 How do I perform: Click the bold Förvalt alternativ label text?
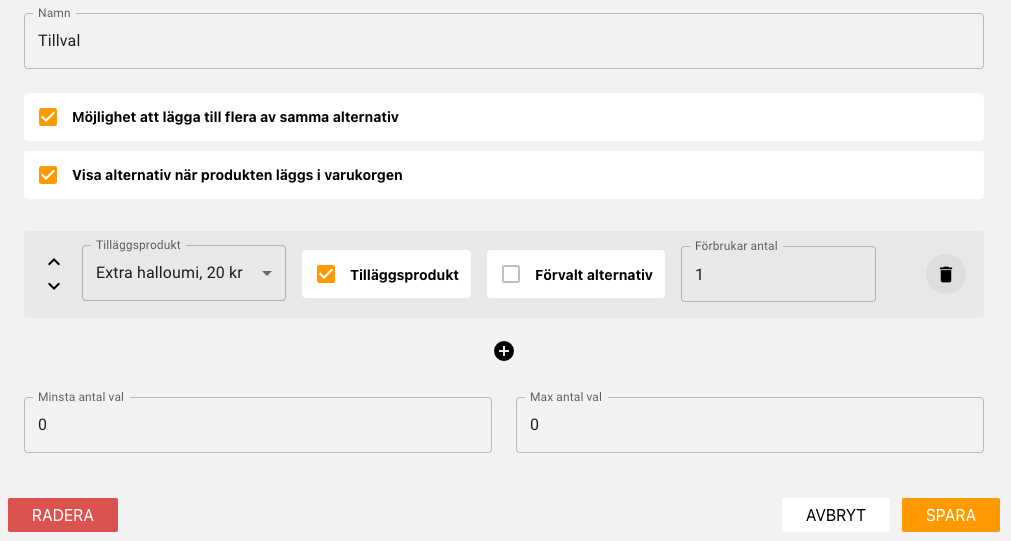pyautogui.click(x=593, y=275)
